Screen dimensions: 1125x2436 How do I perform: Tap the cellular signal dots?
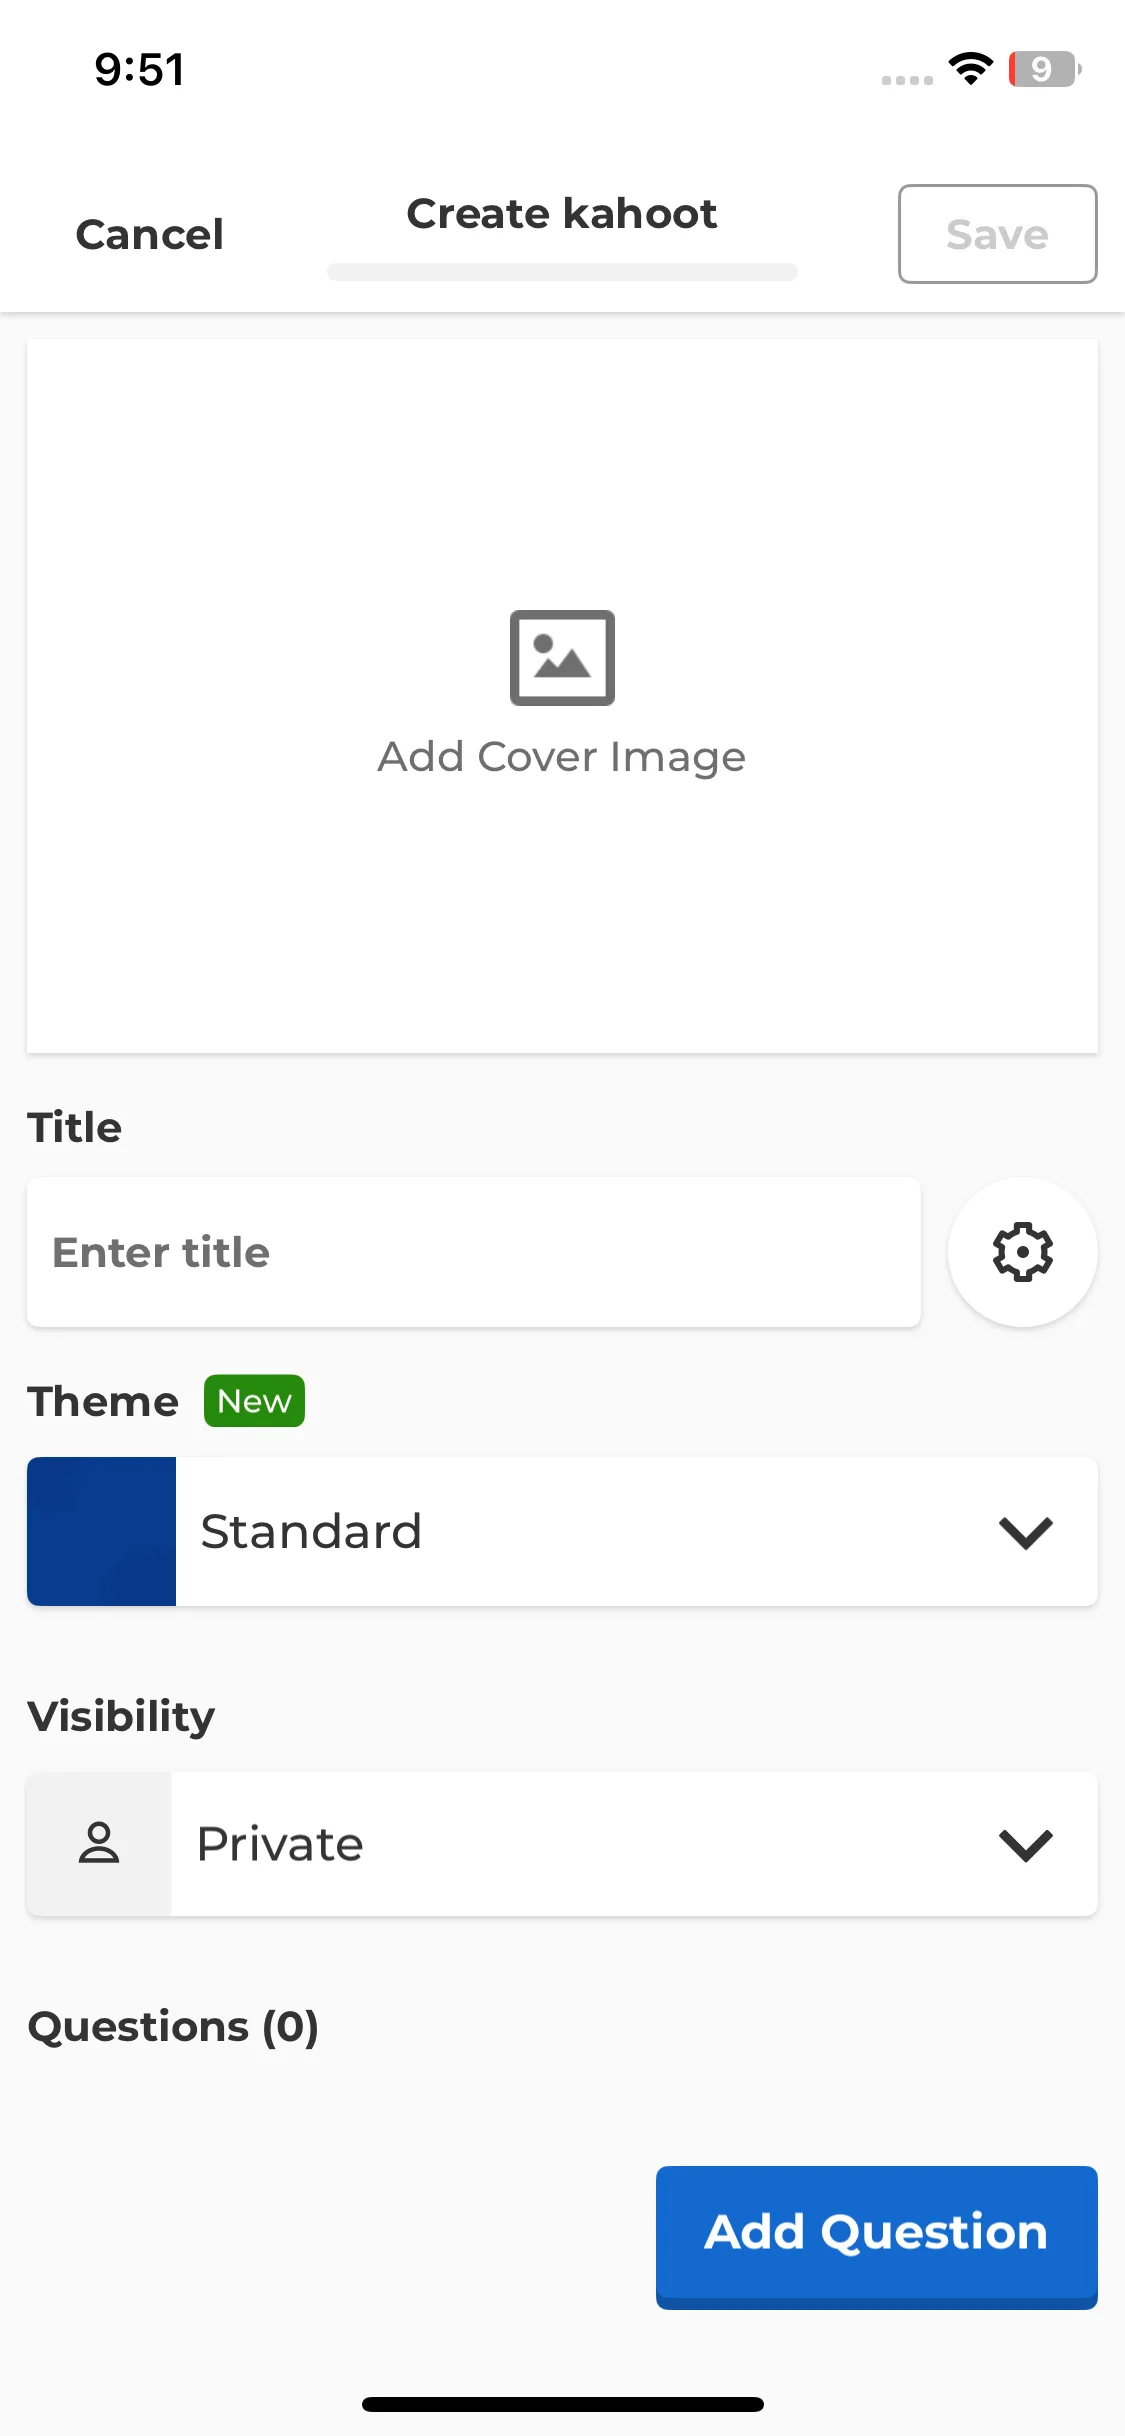pos(907,80)
